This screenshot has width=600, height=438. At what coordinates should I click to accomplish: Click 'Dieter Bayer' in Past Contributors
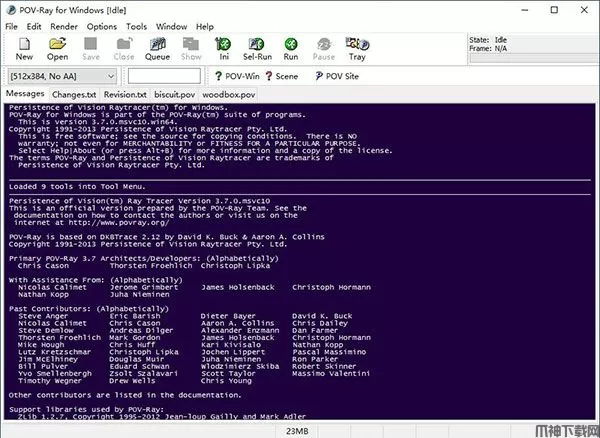point(228,316)
